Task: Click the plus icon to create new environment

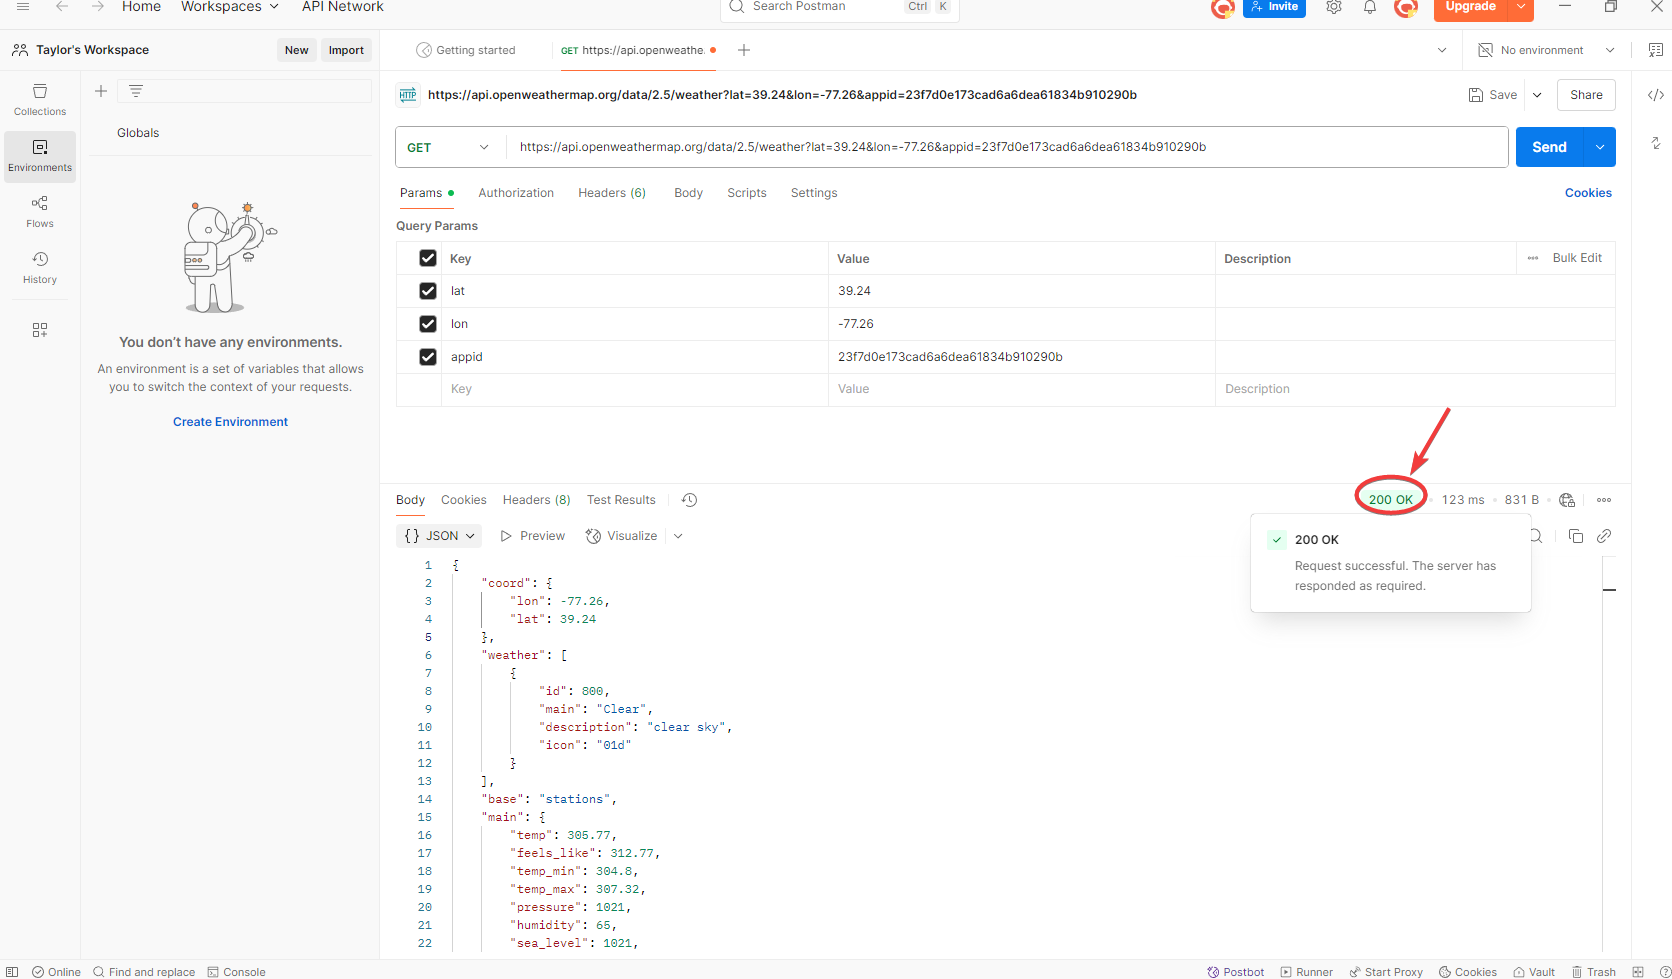Action: (x=101, y=91)
